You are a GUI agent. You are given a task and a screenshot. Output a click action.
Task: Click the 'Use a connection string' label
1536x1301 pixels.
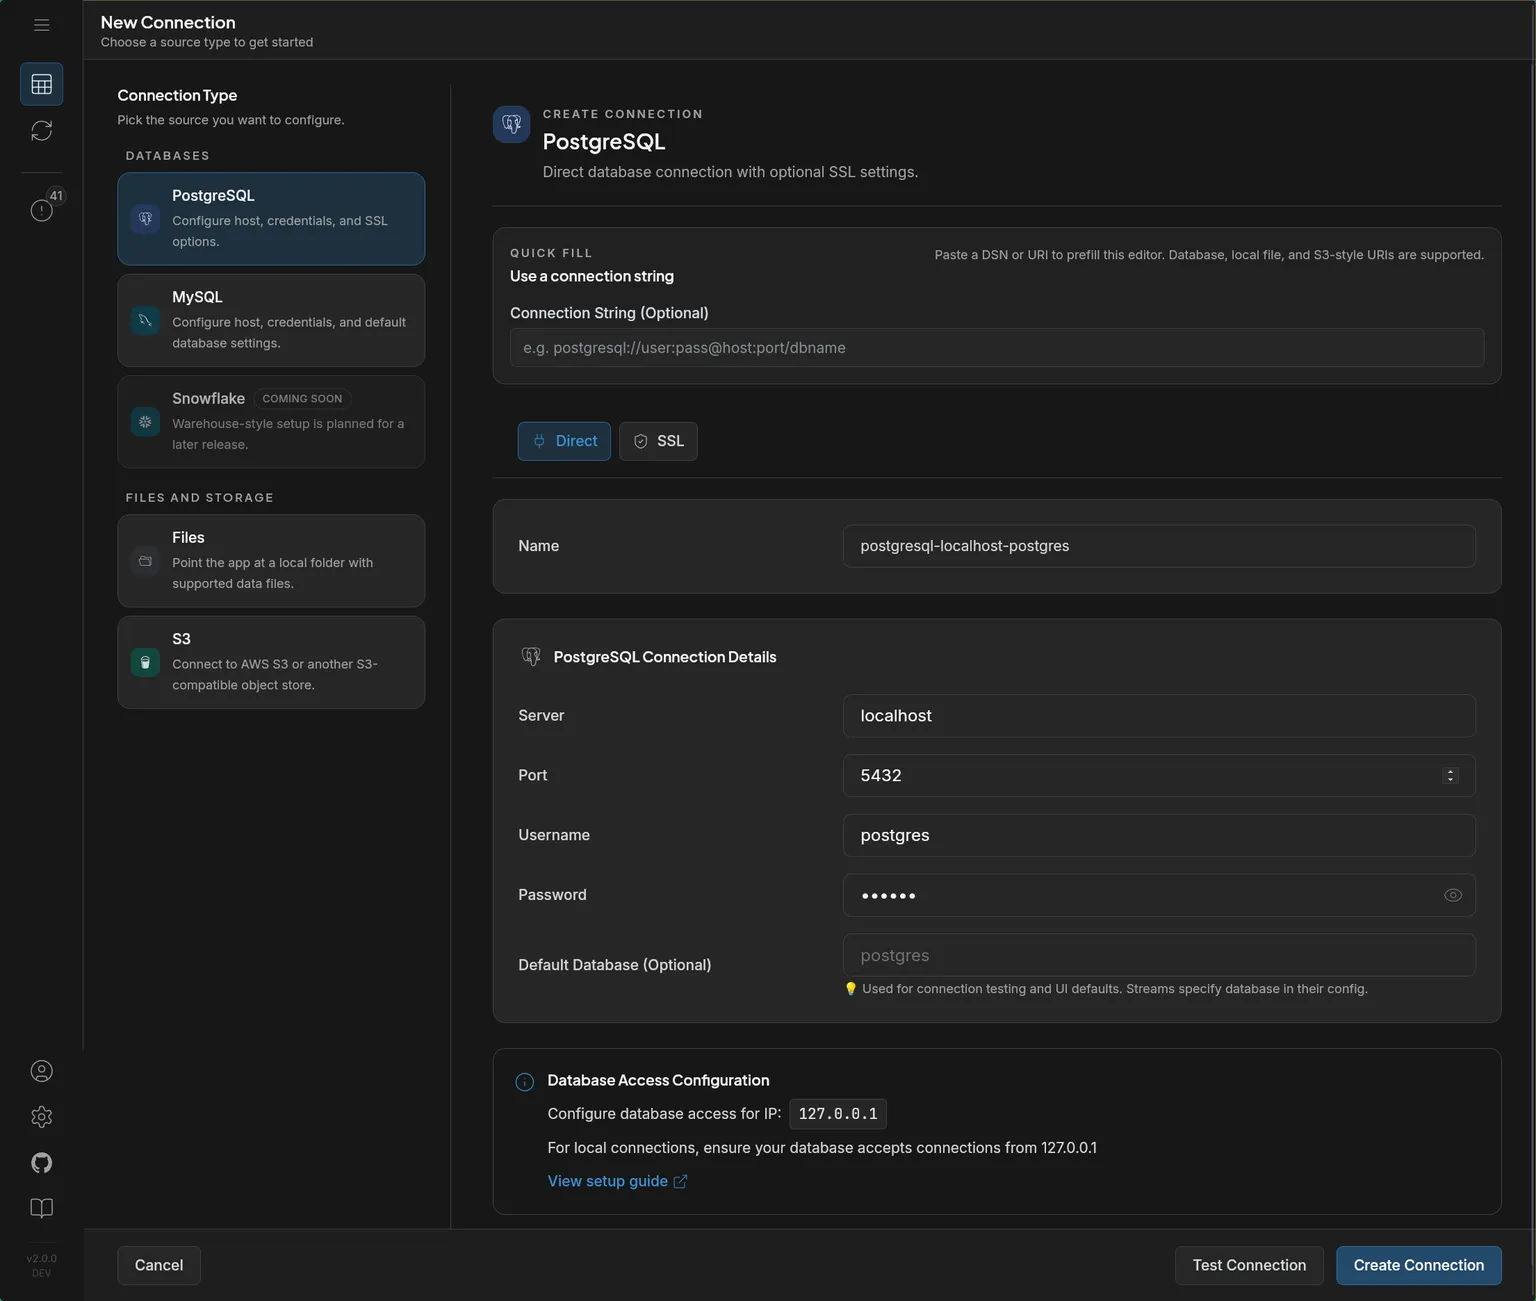tap(592, 276)
